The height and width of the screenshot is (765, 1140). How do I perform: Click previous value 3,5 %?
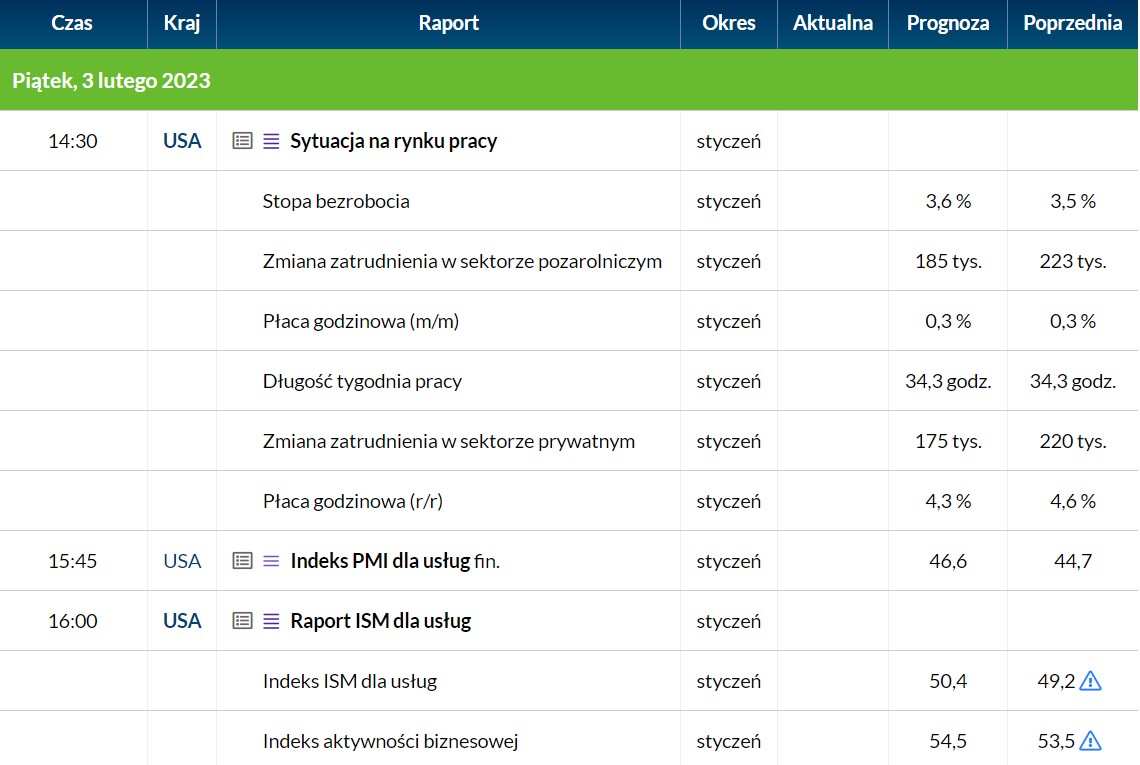(1072, 201)
